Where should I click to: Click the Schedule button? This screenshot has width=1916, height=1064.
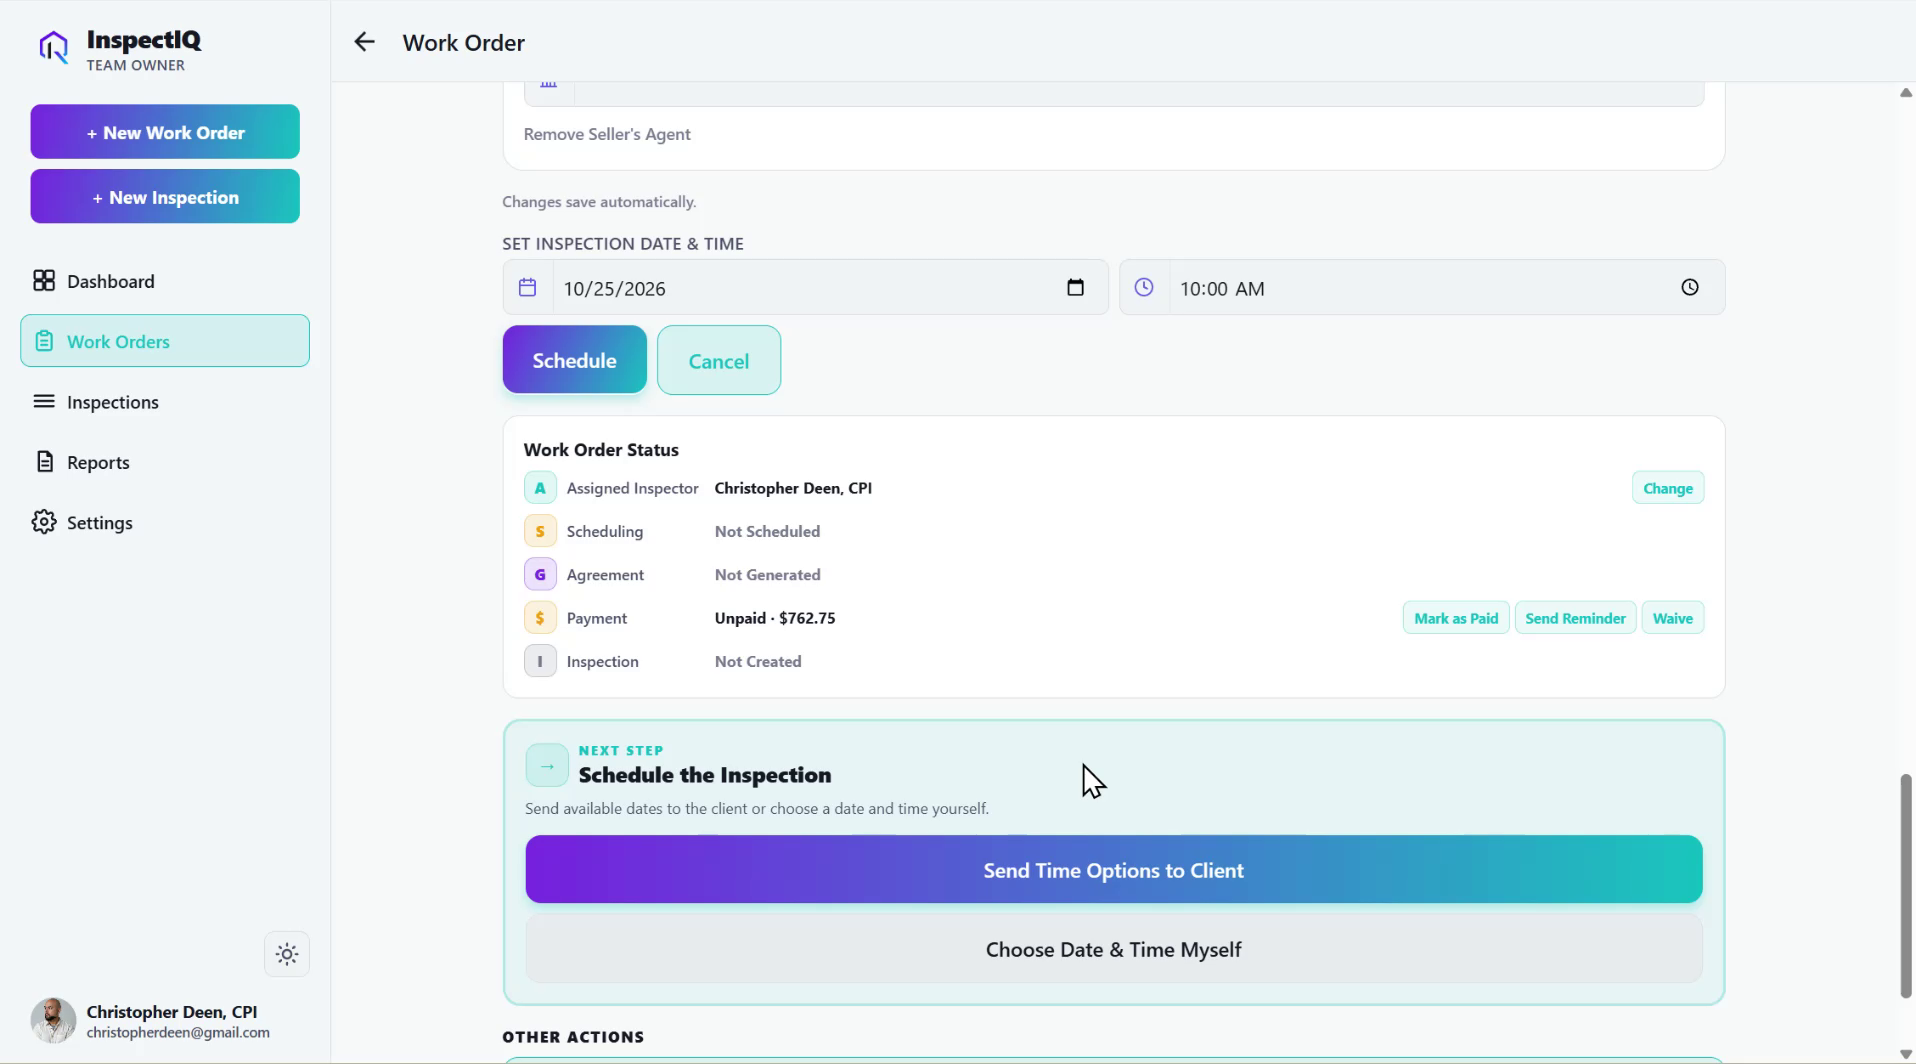(574, 360)
